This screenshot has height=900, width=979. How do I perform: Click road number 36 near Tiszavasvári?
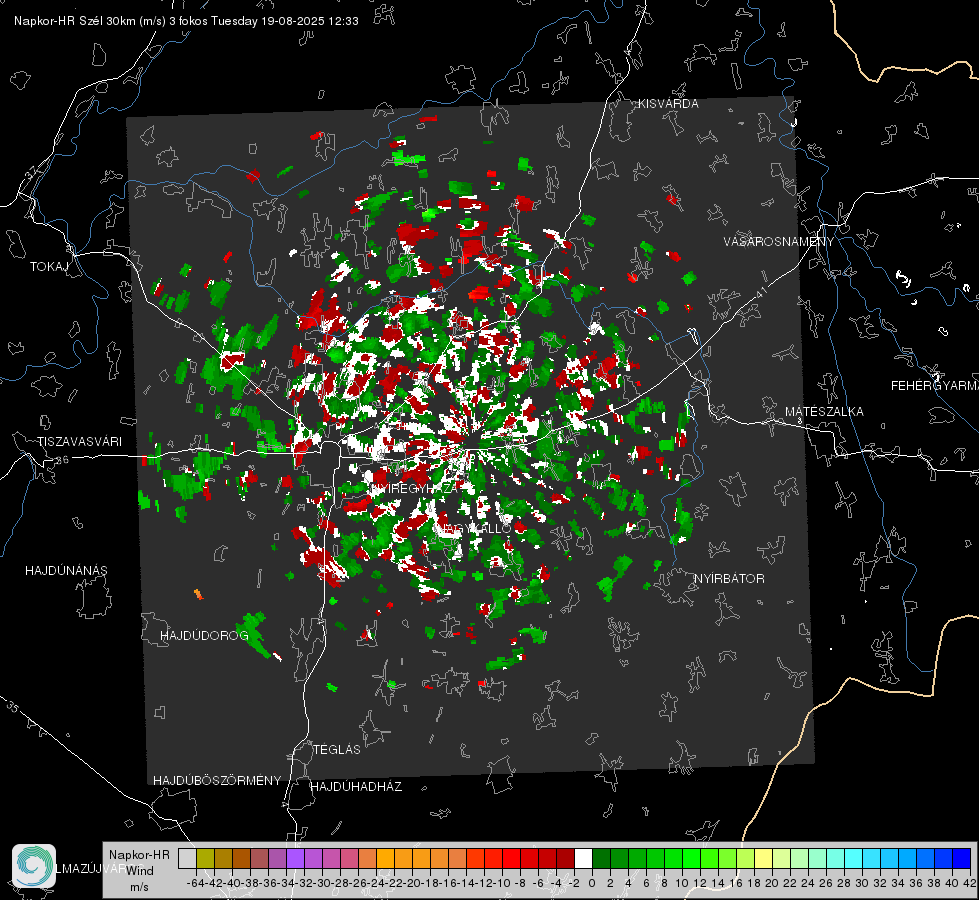click(62, 460)
